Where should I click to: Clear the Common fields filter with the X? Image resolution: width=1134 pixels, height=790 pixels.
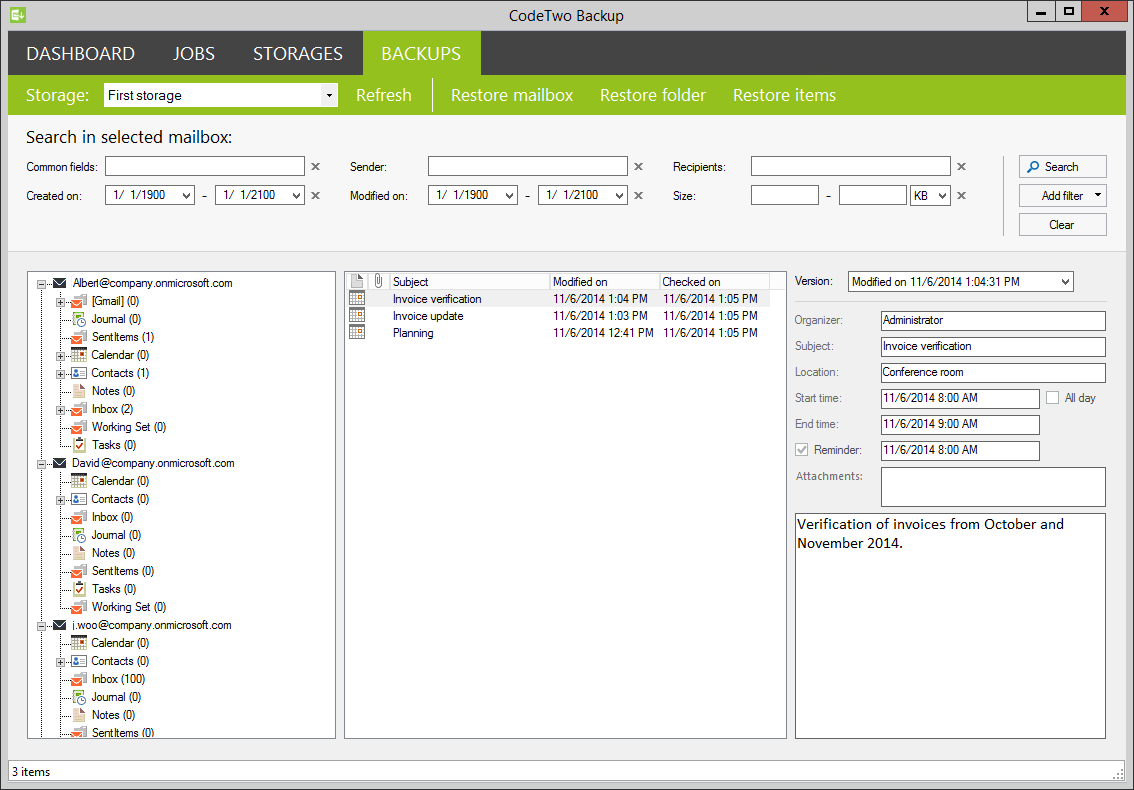(315, 166)
